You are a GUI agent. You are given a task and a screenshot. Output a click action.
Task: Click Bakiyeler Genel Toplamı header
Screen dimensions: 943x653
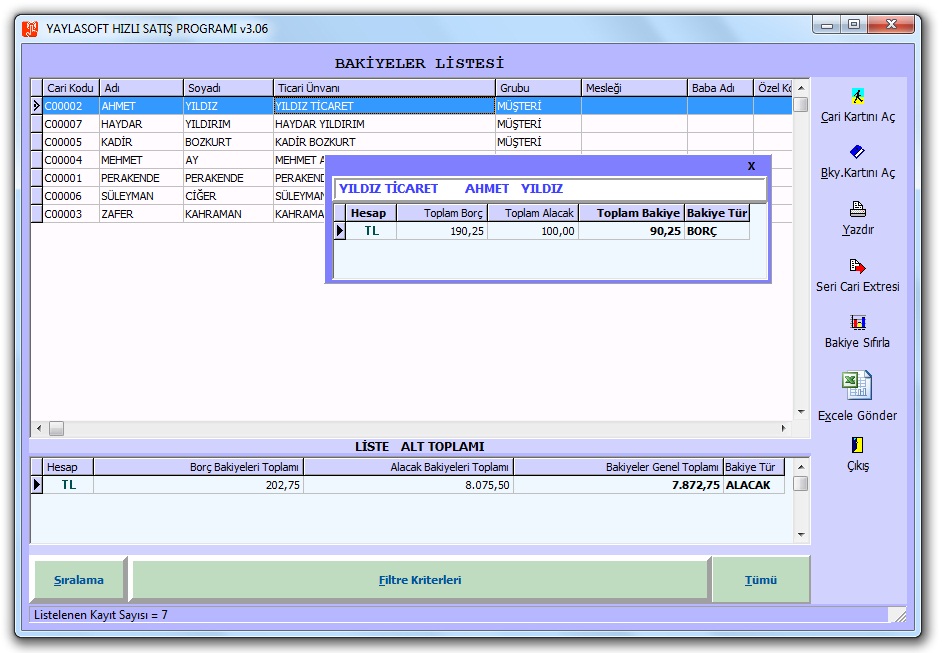coord(618,467)
